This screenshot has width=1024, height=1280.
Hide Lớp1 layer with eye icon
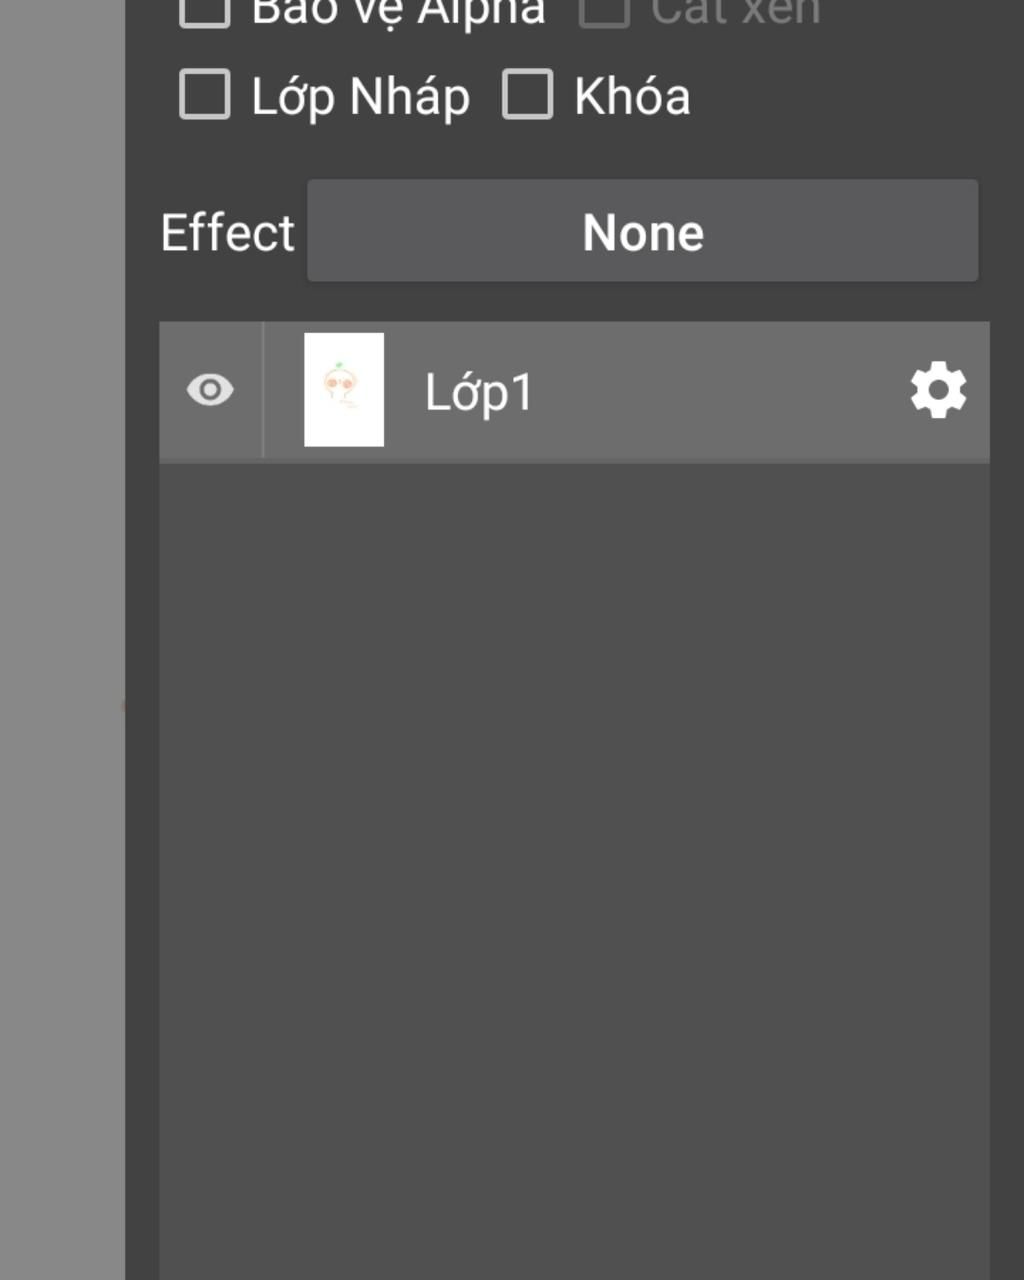coord(210,390)
